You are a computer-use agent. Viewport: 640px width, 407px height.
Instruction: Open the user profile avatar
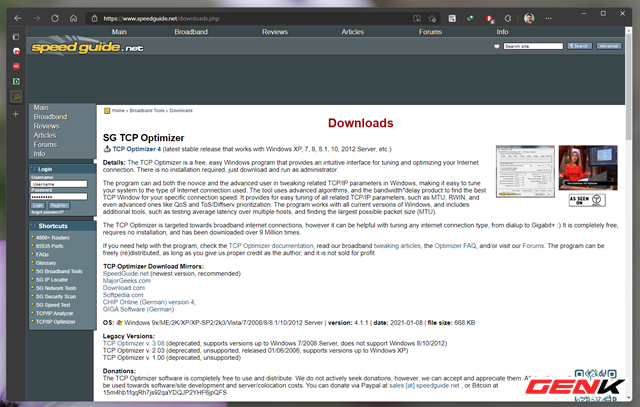[529, 18]
